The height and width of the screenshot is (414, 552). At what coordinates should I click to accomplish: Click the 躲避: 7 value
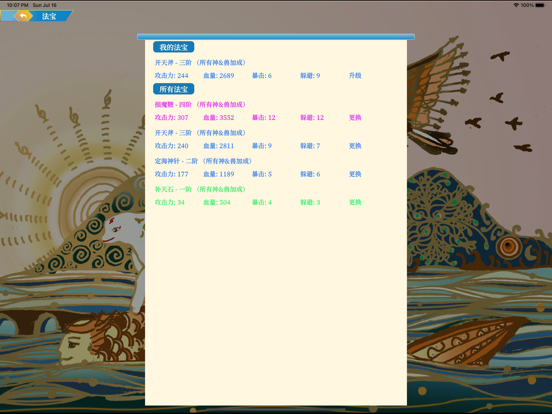point(310,146)
